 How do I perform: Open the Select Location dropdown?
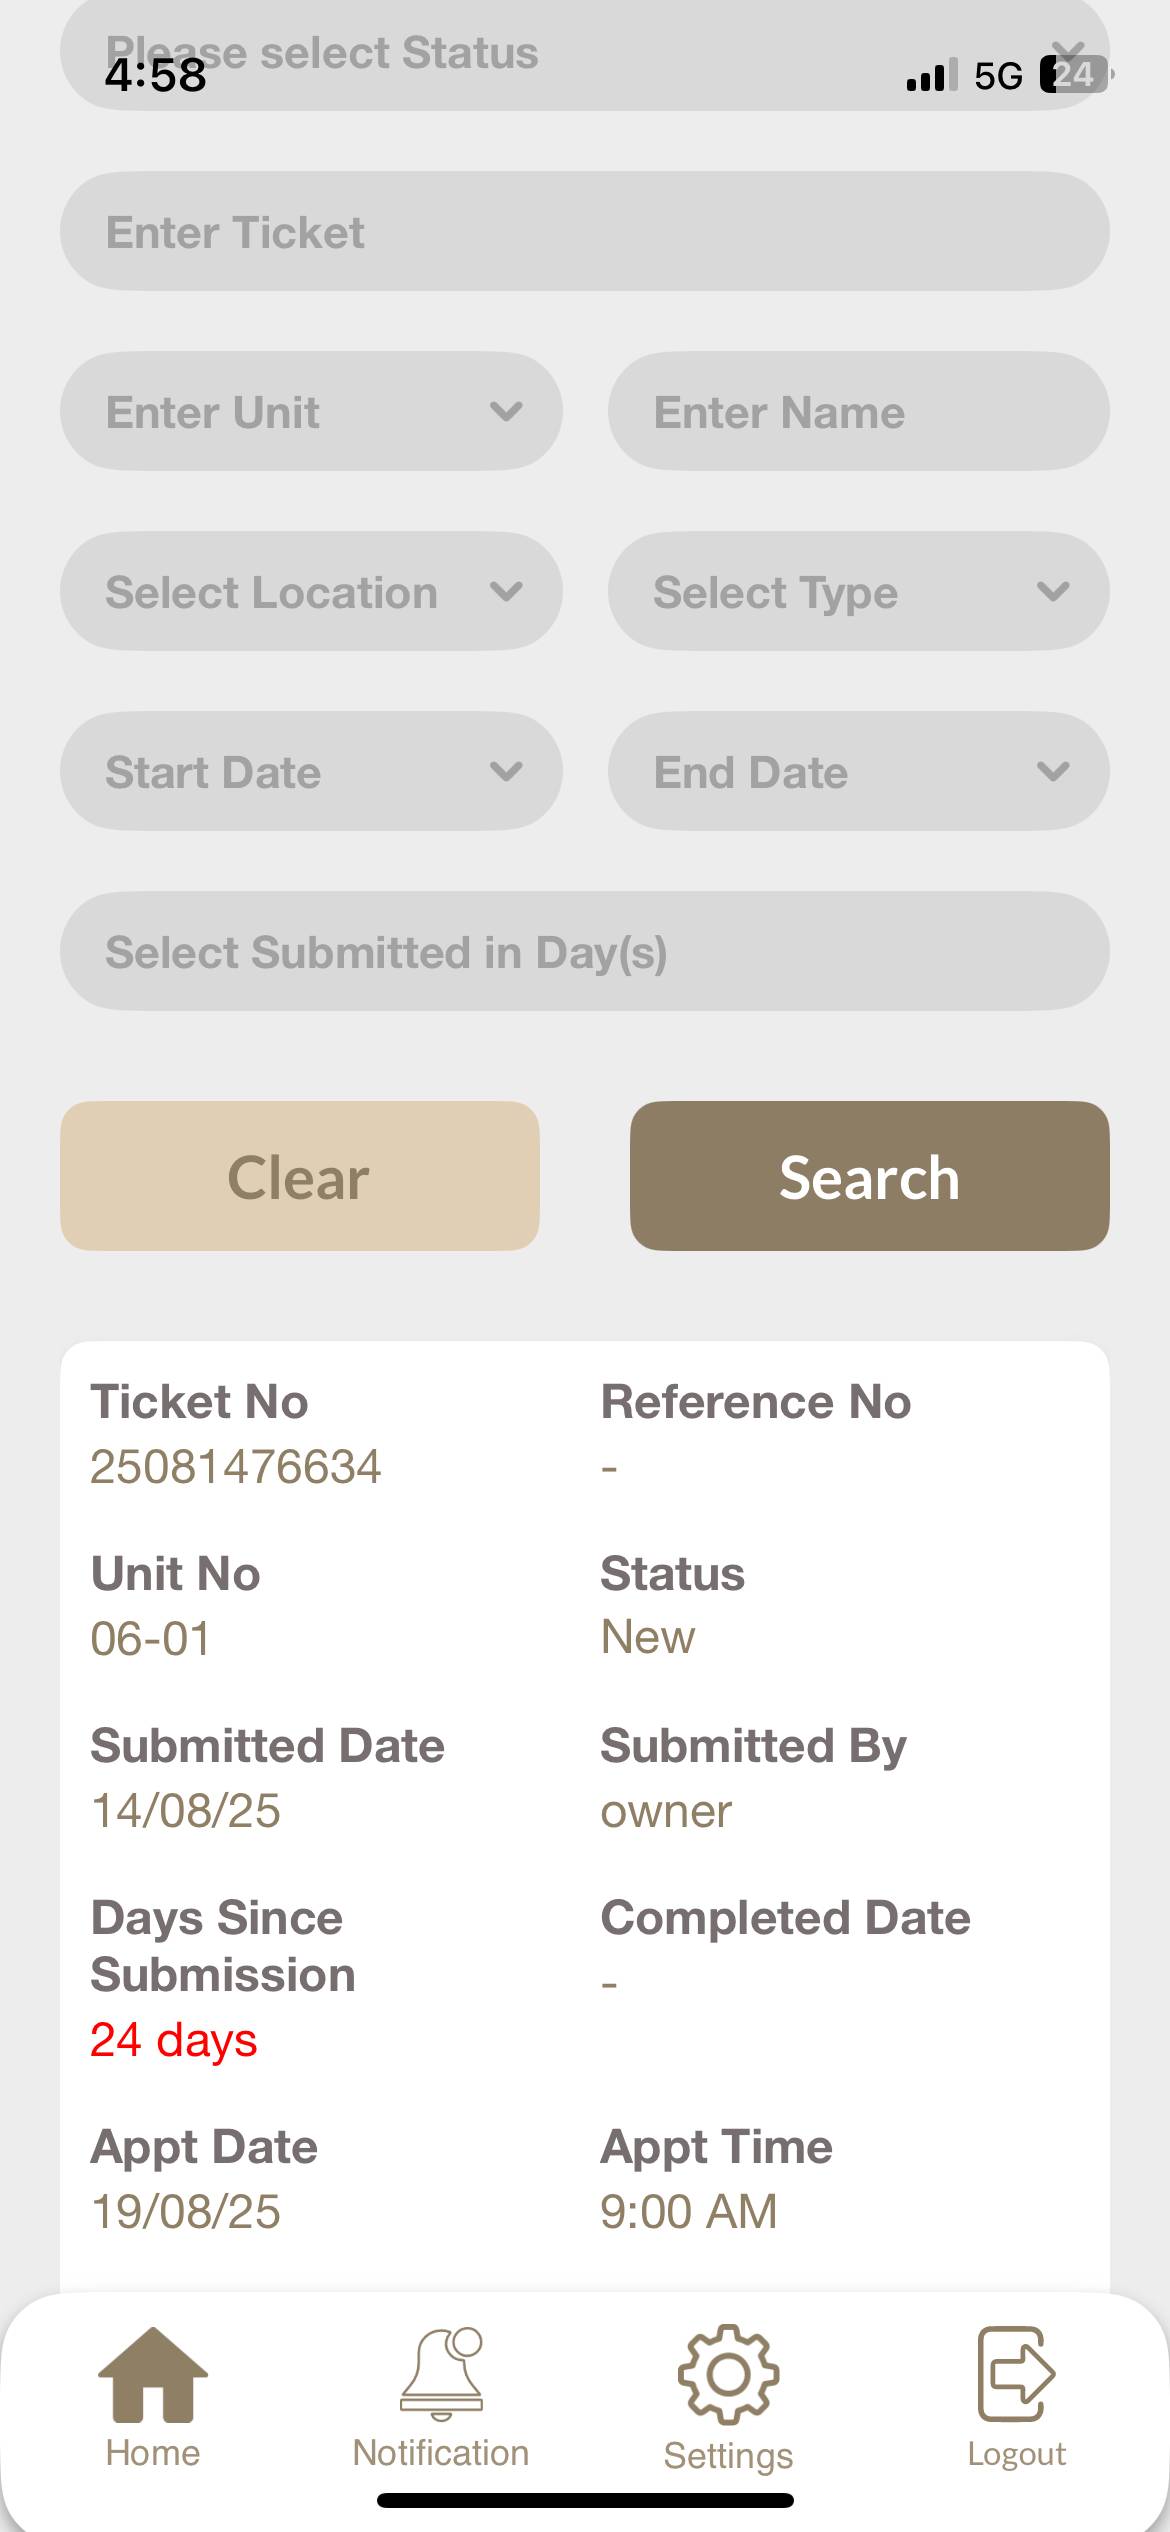pos(311,592)
